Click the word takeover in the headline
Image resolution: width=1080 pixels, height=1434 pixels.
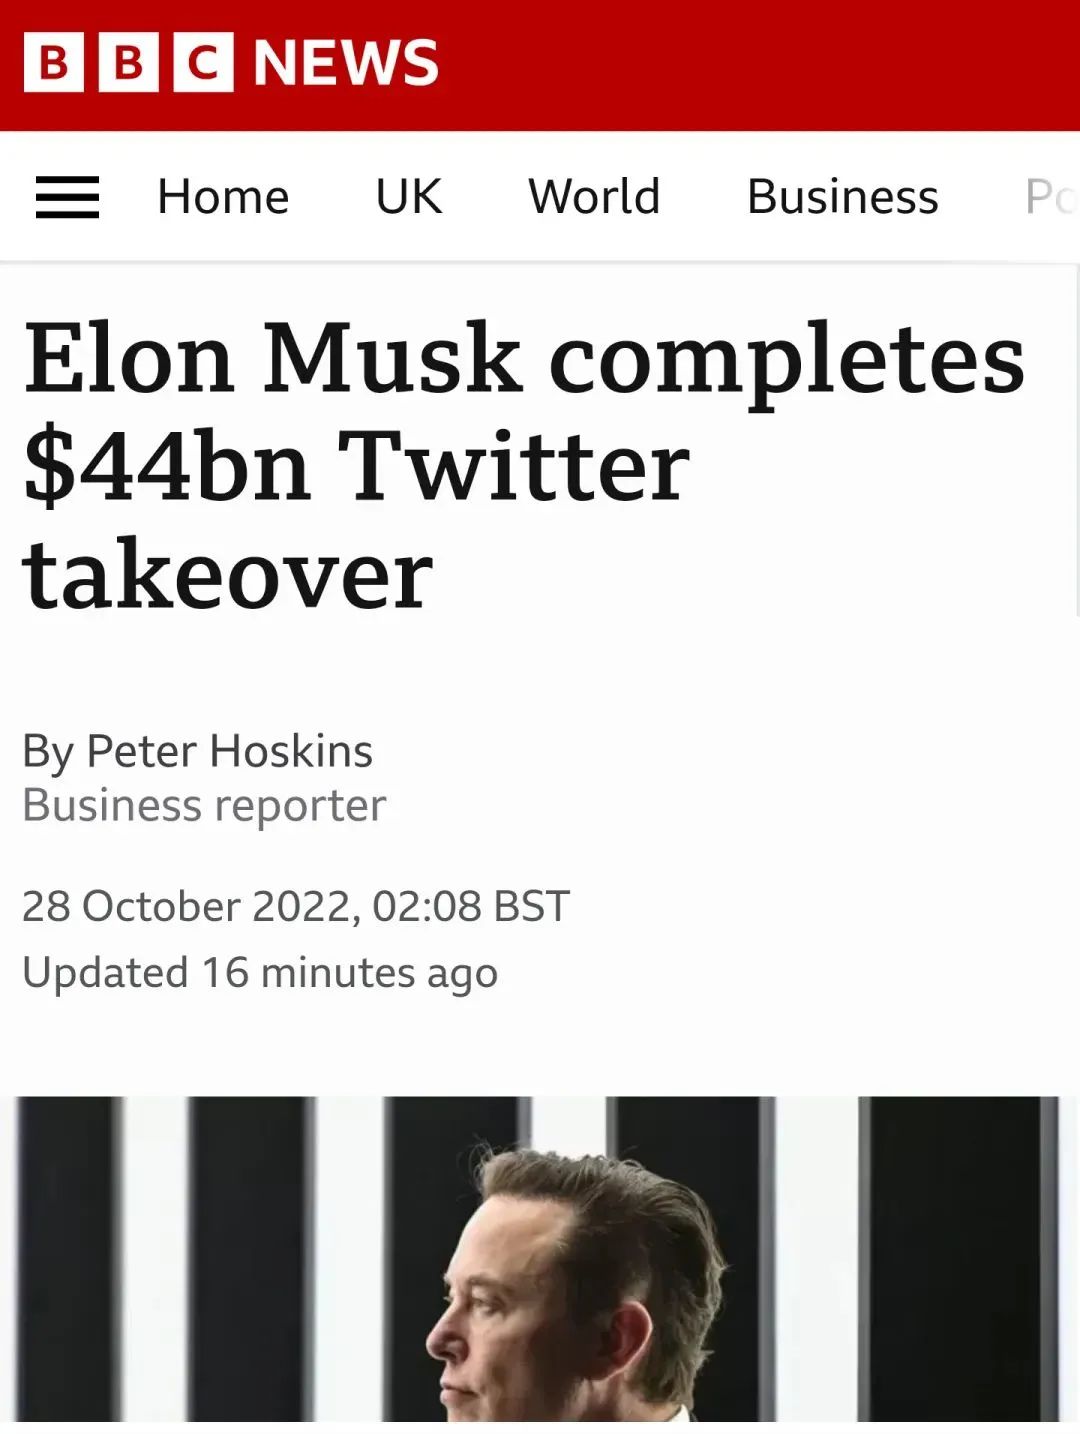(228, 576)
